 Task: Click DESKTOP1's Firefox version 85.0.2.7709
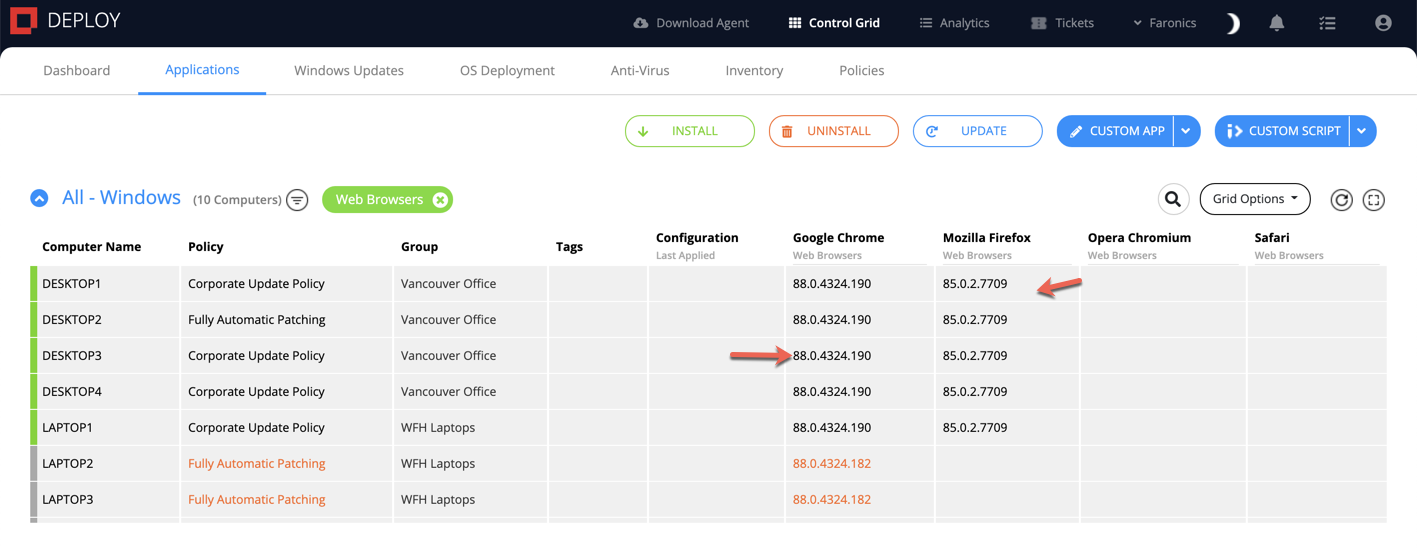(x=975, y=284)
